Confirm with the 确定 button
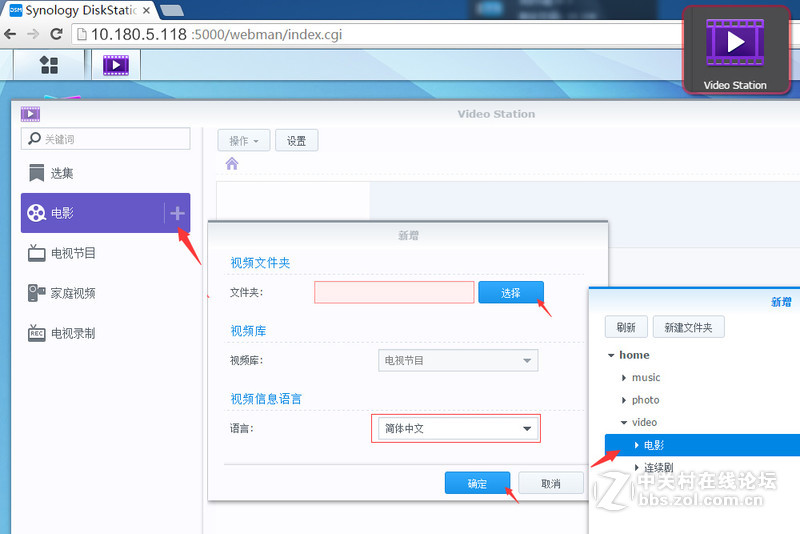The width and height of the screenshot is (800, 534). point(477,483)
